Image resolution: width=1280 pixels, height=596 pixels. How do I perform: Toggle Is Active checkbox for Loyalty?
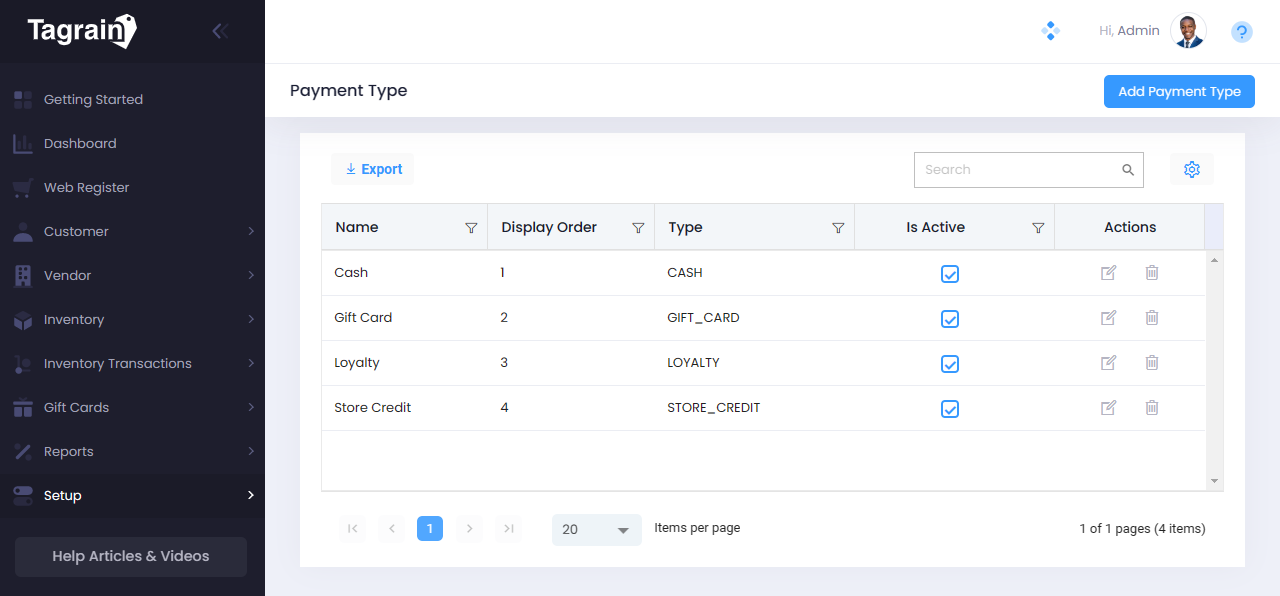tap(950, 364)
